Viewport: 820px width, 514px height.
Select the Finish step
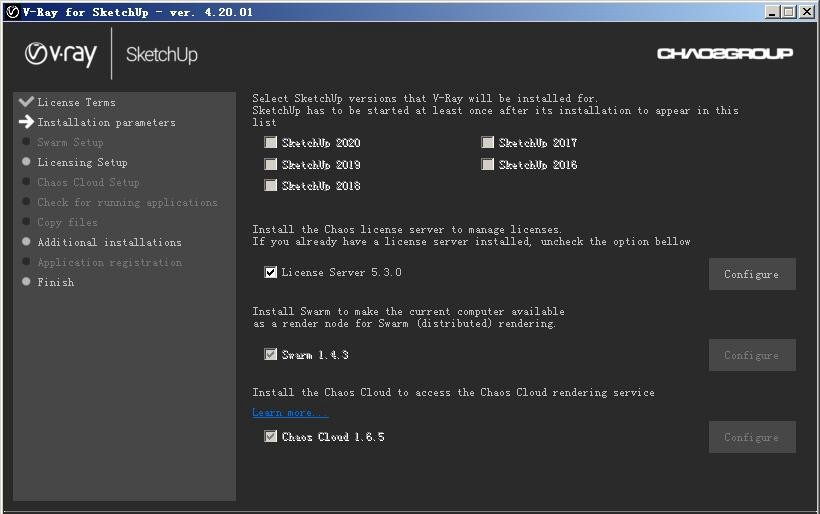(55, 282)
